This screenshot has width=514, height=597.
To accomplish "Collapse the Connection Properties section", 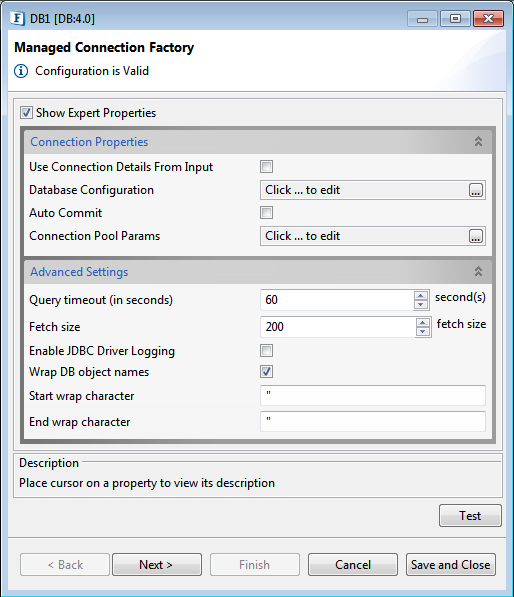I will click(x=478, y=142).
